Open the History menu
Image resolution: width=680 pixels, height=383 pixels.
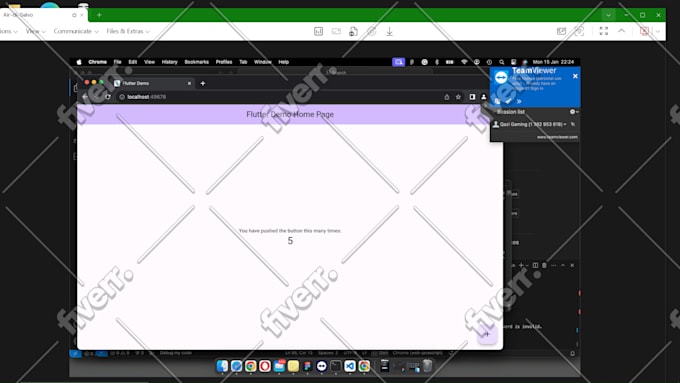[x=170, y=62]
